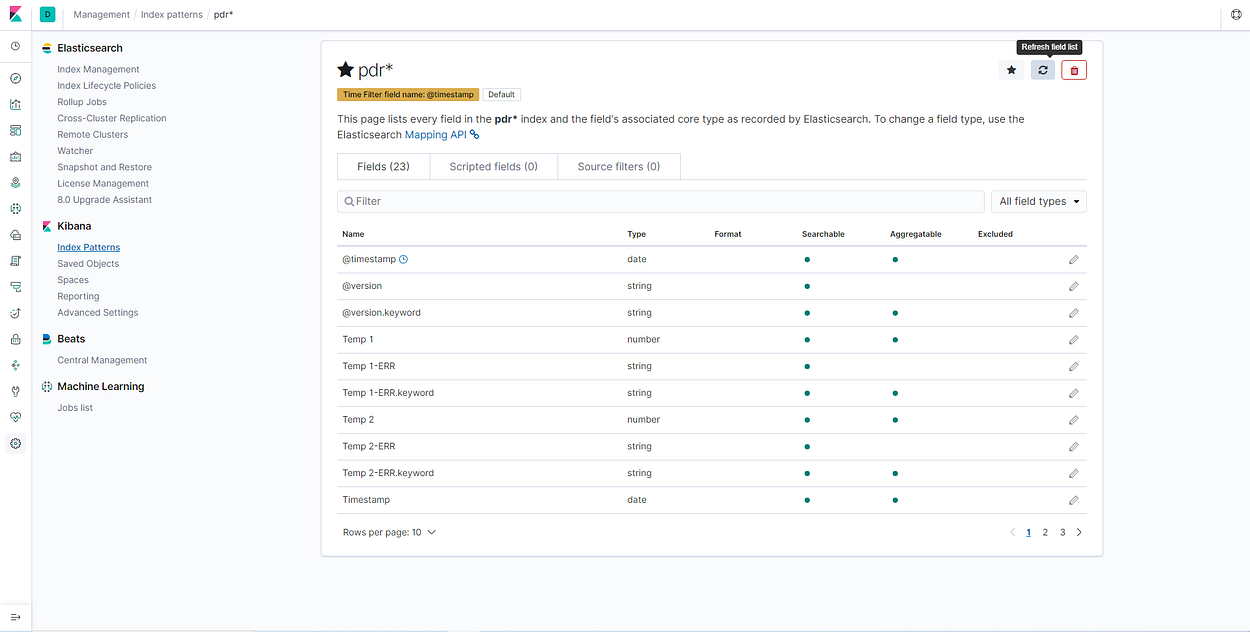Edit the Temp 1 field

pos(1073,339)
